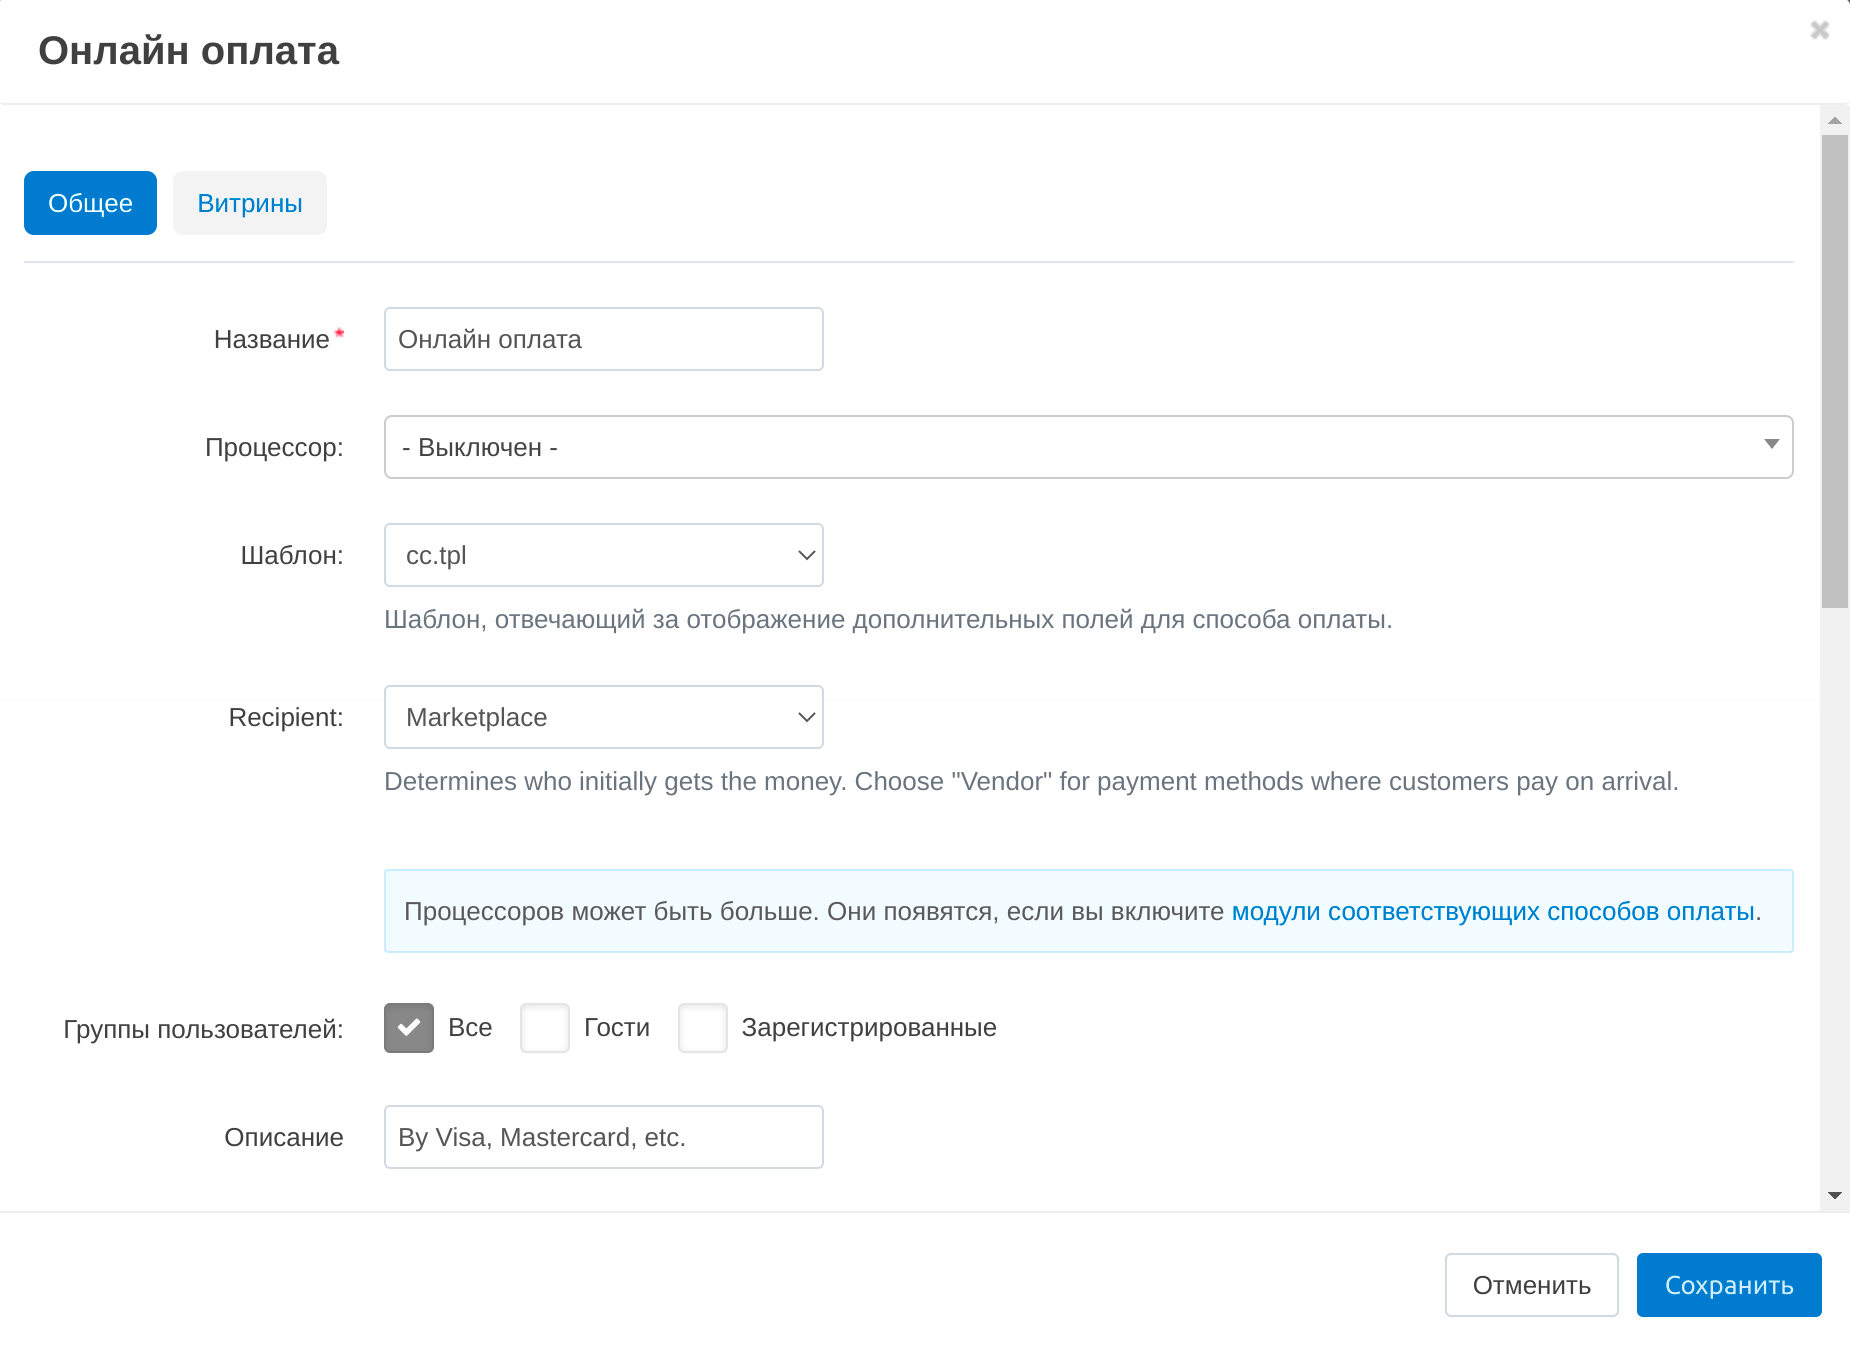This screenshot has width=1850, height=1352.
Task: Follow the модули соответствующих способов оплаты link
Action: pyautogui.click(x=1492, y=911)
